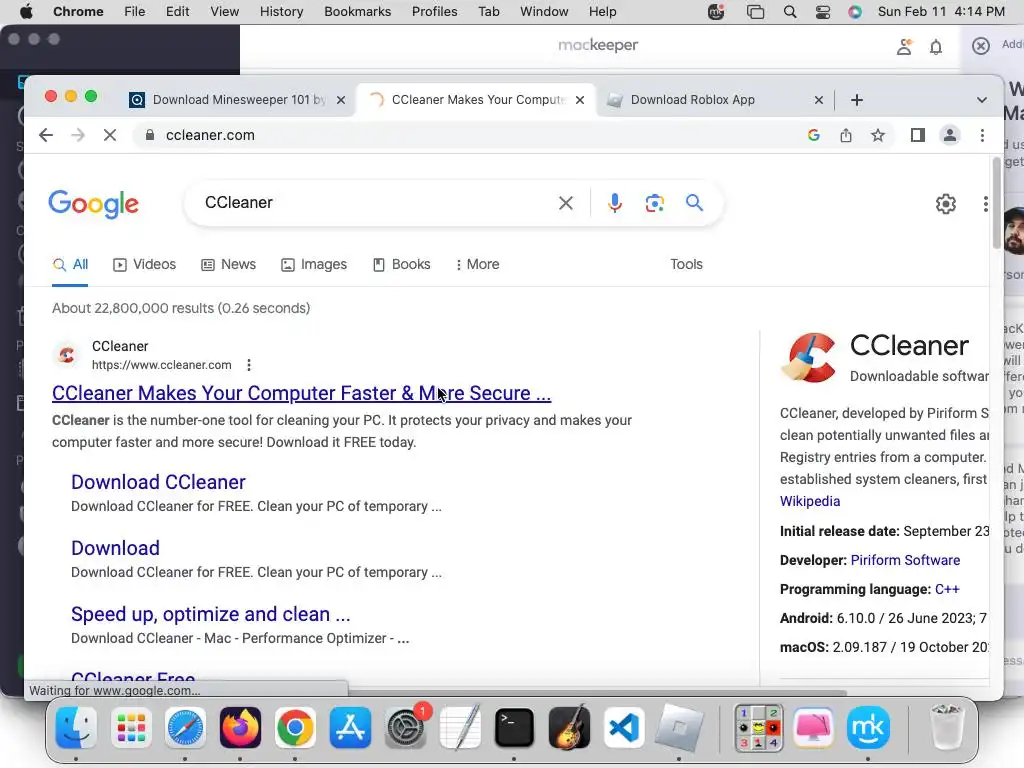This screenshot has width=1024, height=768.
Task: Open the Download sitelink
Action: point(115,548)
